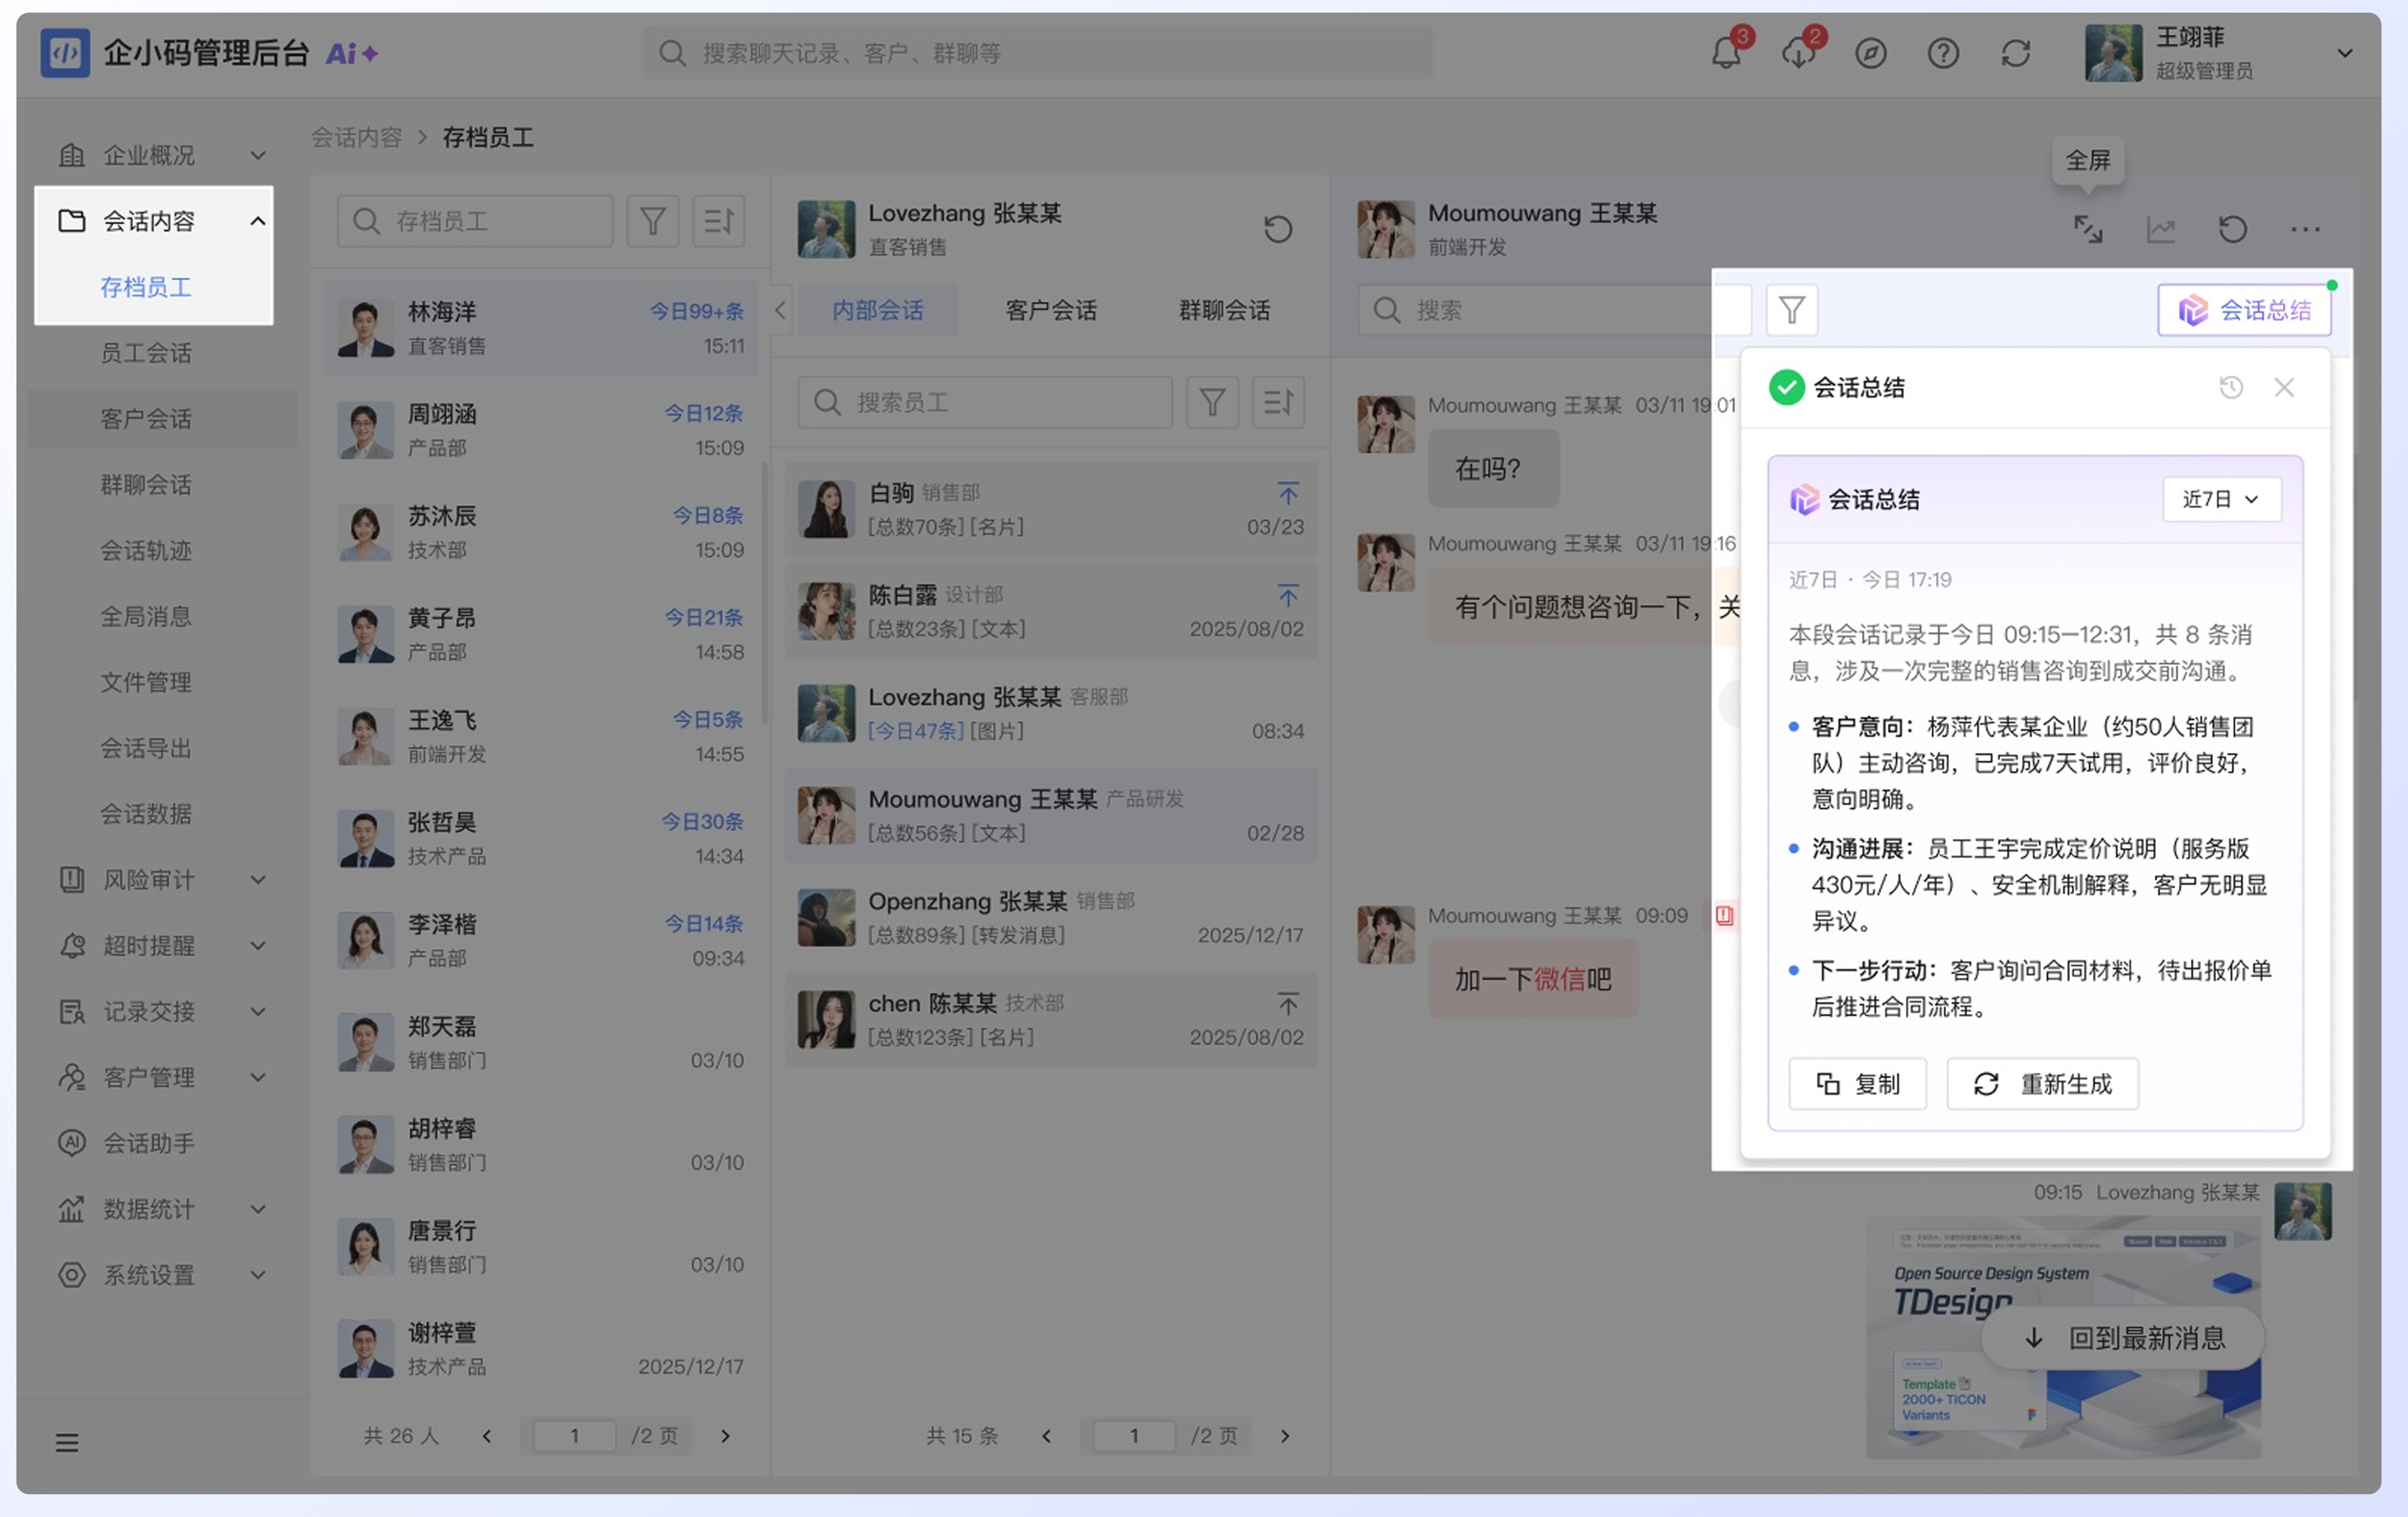Open the notifications bell icon
Screen dimensions: 2408x1517
point(1726,53)
